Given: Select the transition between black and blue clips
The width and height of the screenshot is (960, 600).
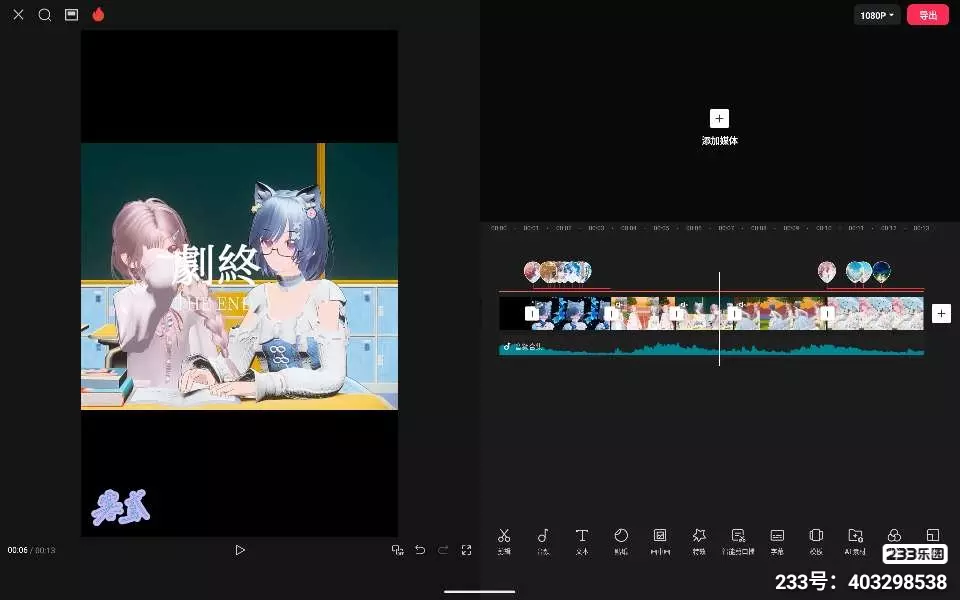Looking at the screenshot, I should (x=532, y=313).
